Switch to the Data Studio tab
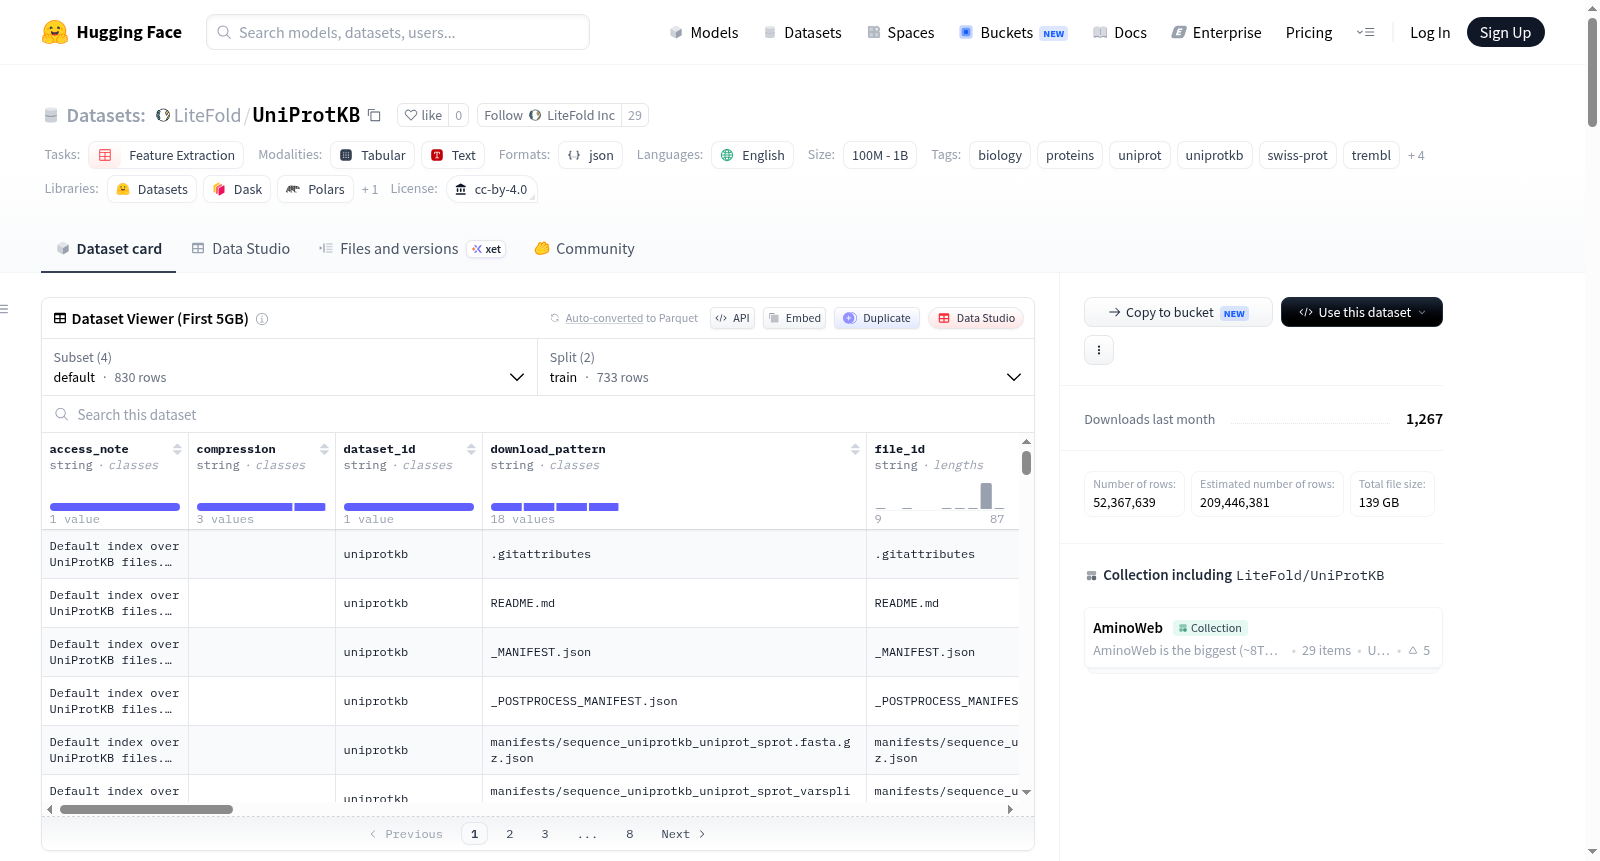Image resolution: width=1600 pixels, height=861 pixels. click(x=241, y=249)
